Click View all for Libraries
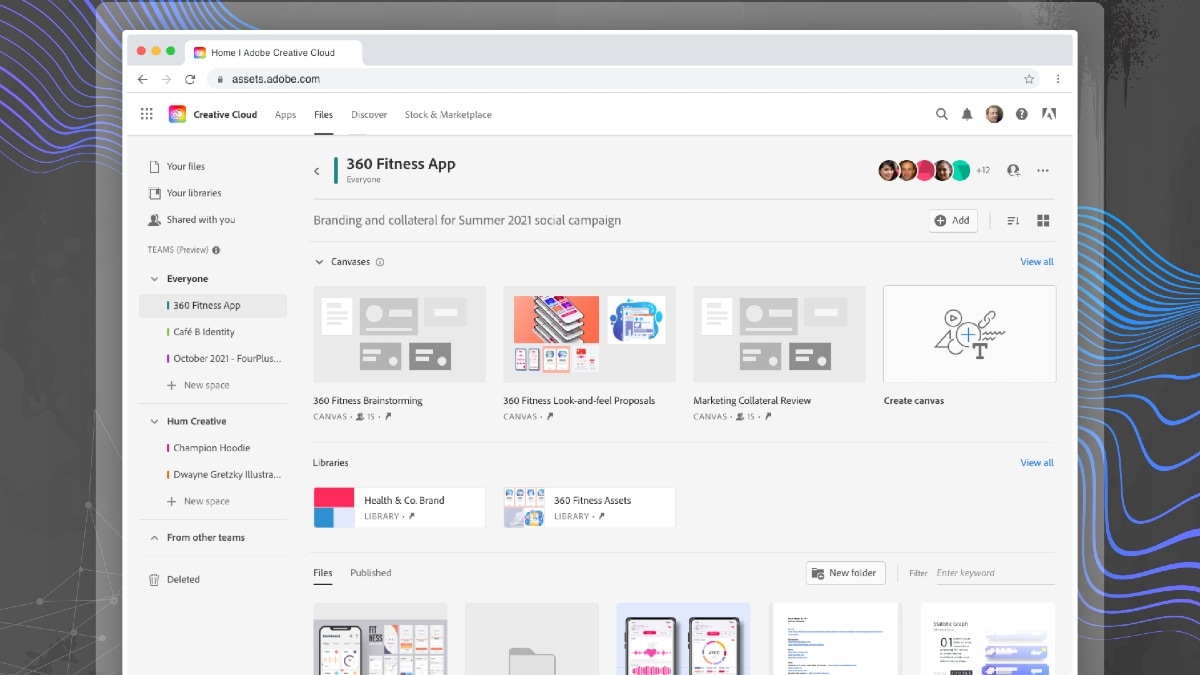Image resolution: width=1200 pixels, height=675 pixels. [1036, 463]
